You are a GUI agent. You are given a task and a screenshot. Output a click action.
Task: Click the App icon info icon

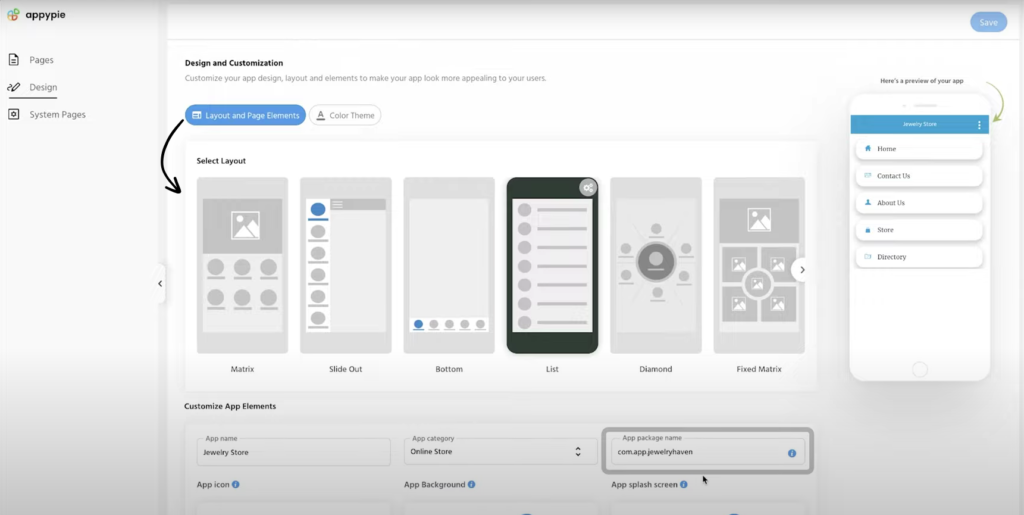point(236,485)
